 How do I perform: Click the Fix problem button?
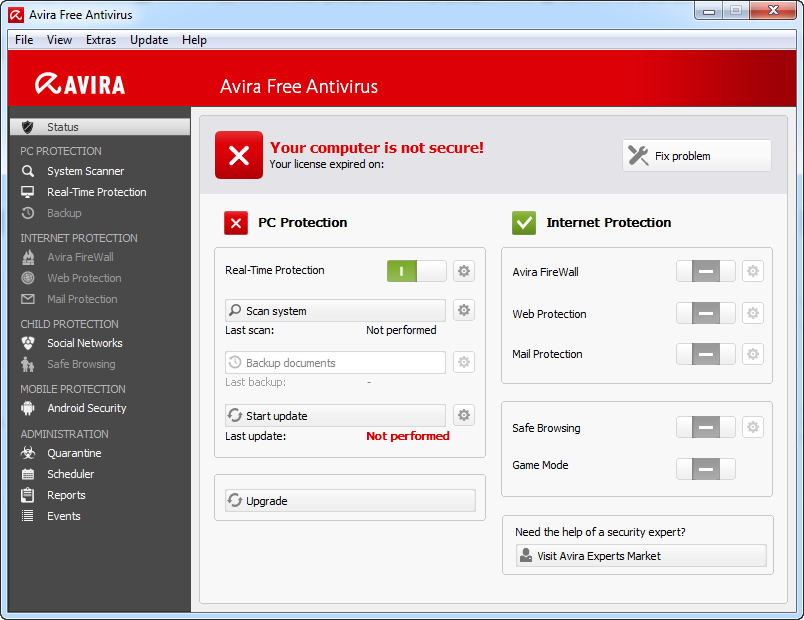pyautogui.click(x=697, y=155)
